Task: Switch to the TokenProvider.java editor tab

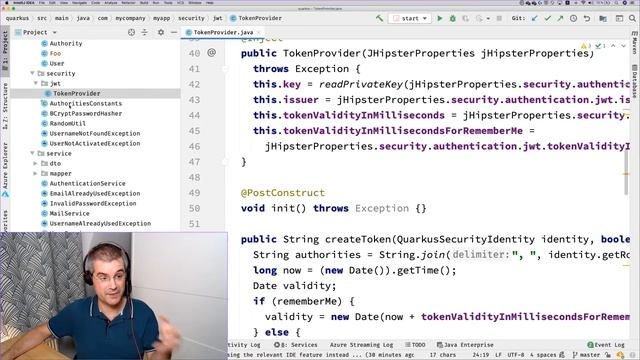Action: (x=223, y=32)
